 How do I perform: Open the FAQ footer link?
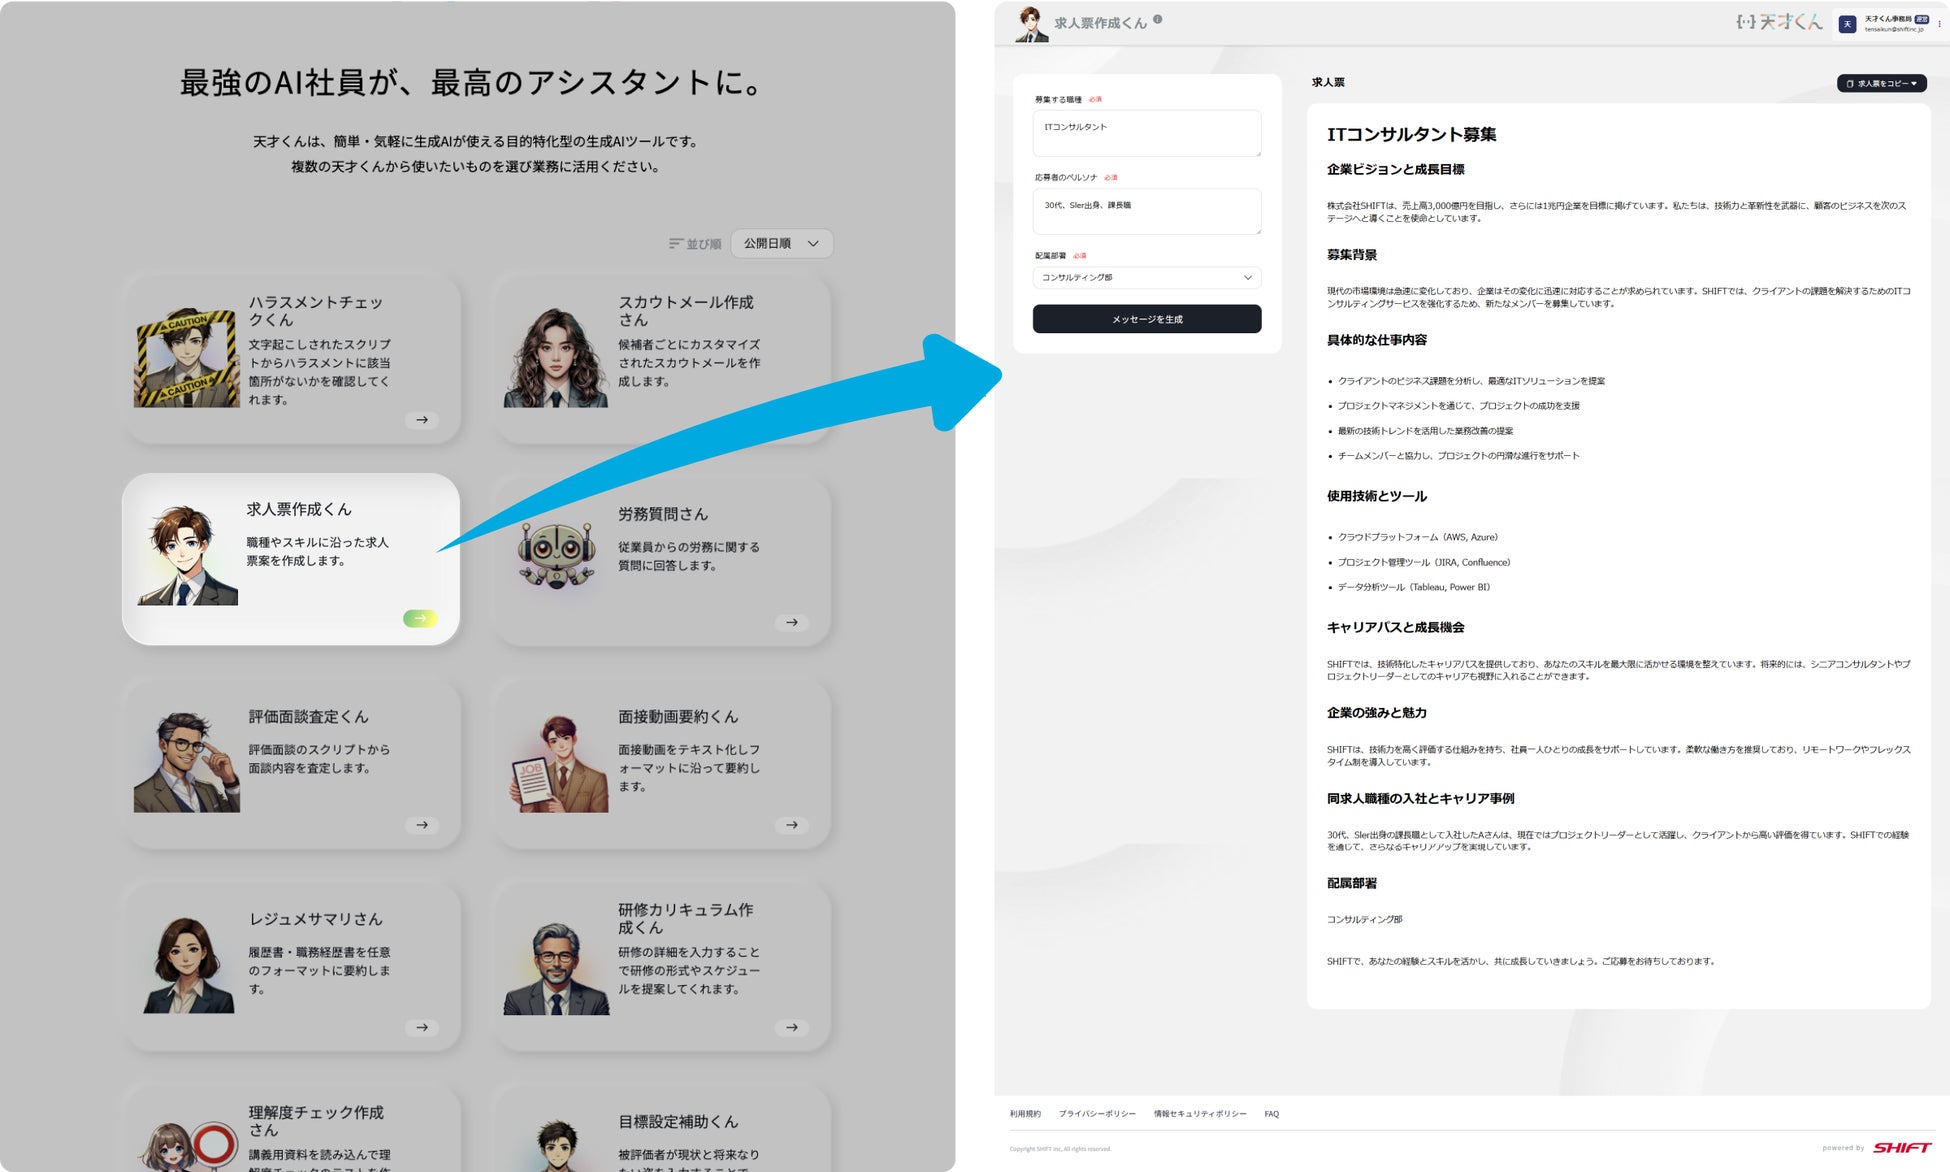point(1271,1113)
